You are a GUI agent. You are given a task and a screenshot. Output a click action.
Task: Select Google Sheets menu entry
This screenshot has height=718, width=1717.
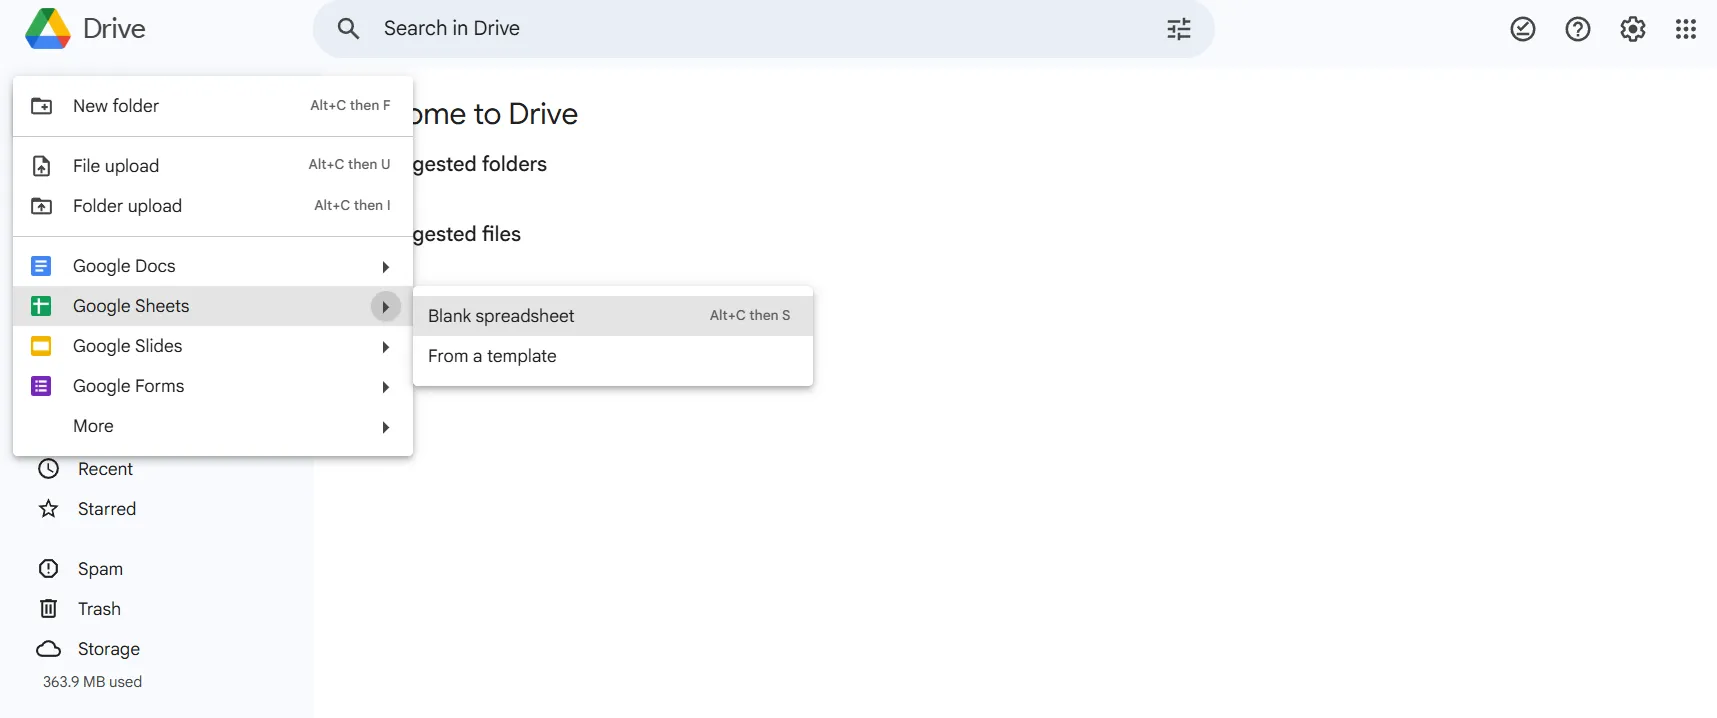[213, 306]
